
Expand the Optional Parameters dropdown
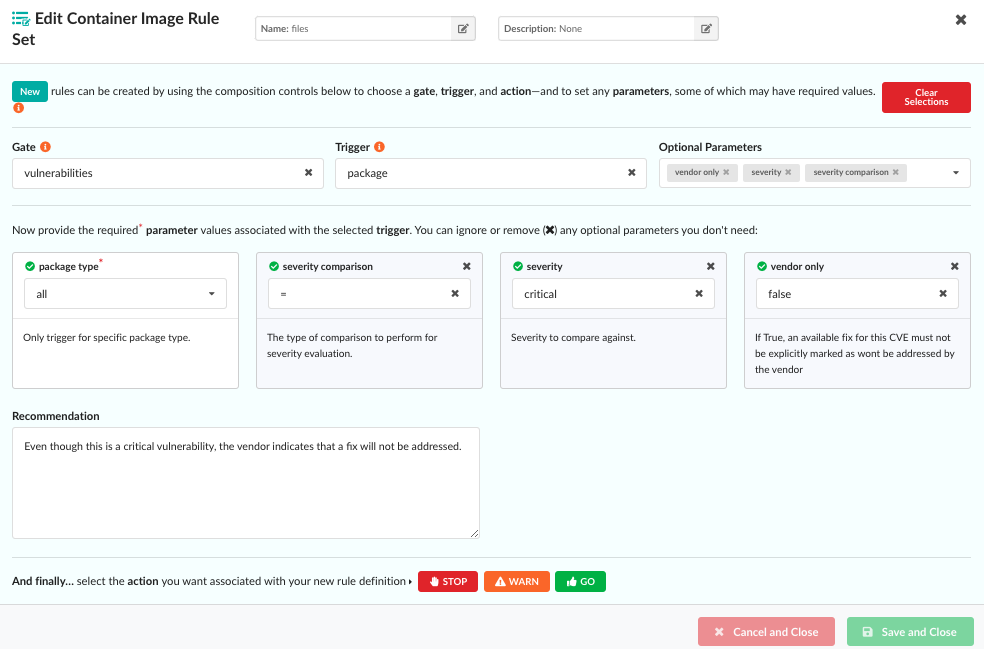955,173
